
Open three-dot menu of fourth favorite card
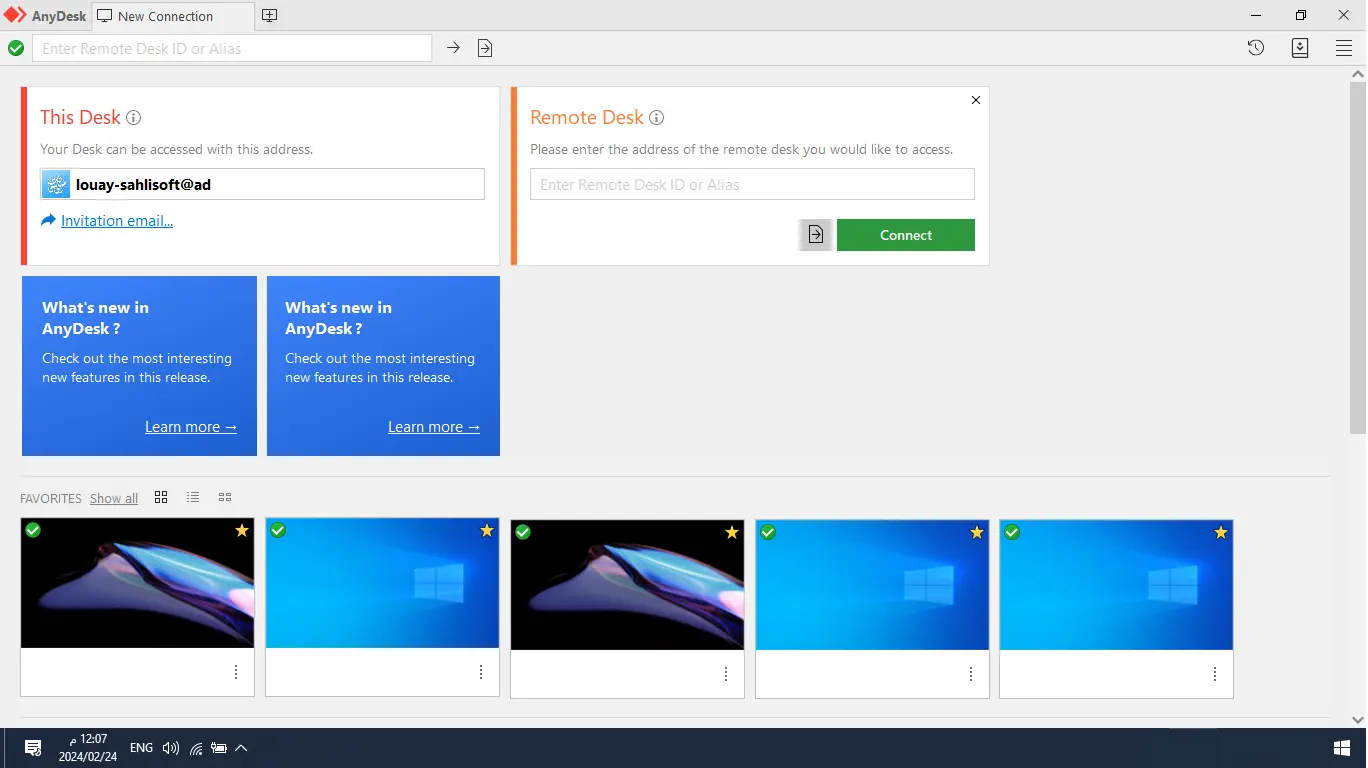(x=971, y=674)
